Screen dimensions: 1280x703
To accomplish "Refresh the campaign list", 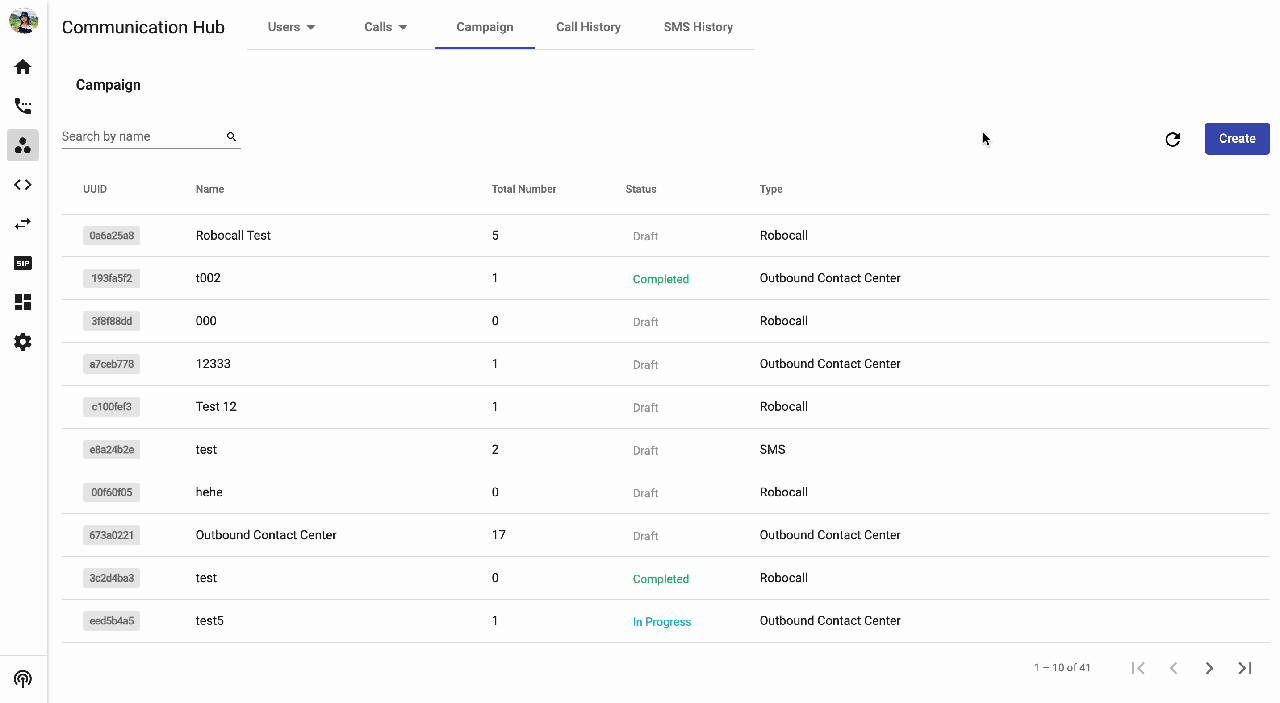I will [1173, 139].
